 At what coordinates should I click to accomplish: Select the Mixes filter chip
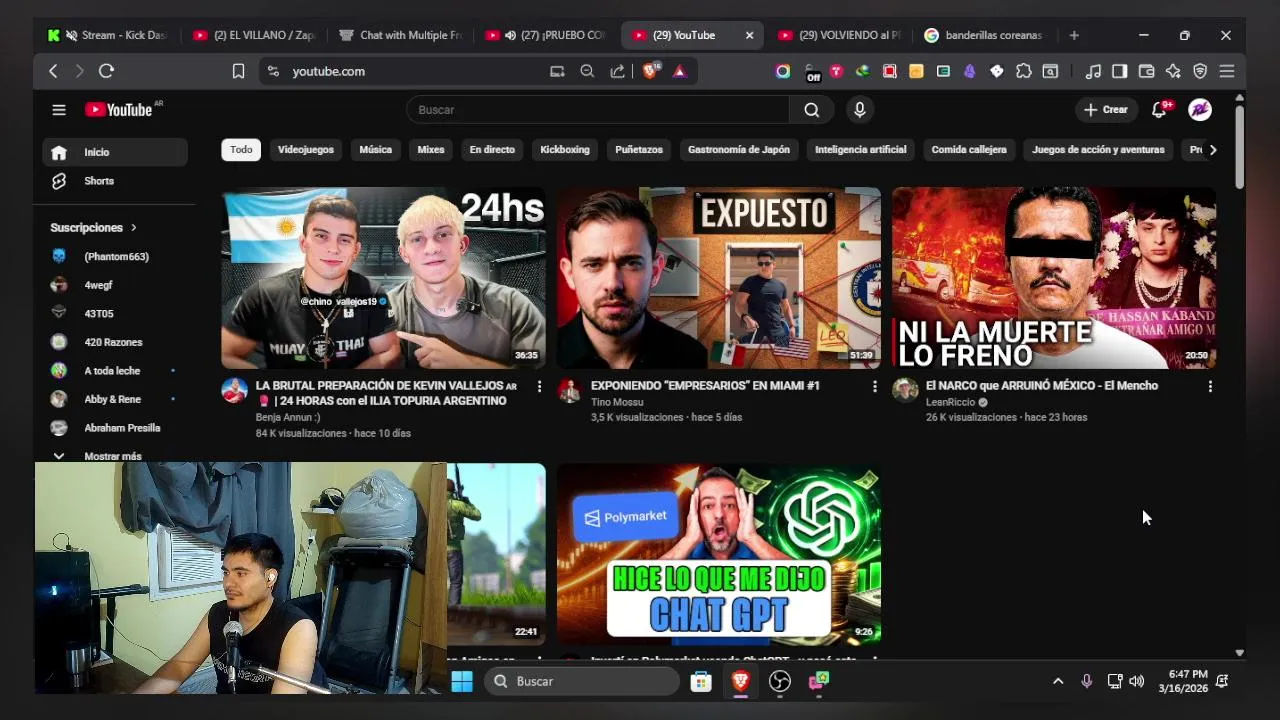pyautogui.click(x=431, y=150)
